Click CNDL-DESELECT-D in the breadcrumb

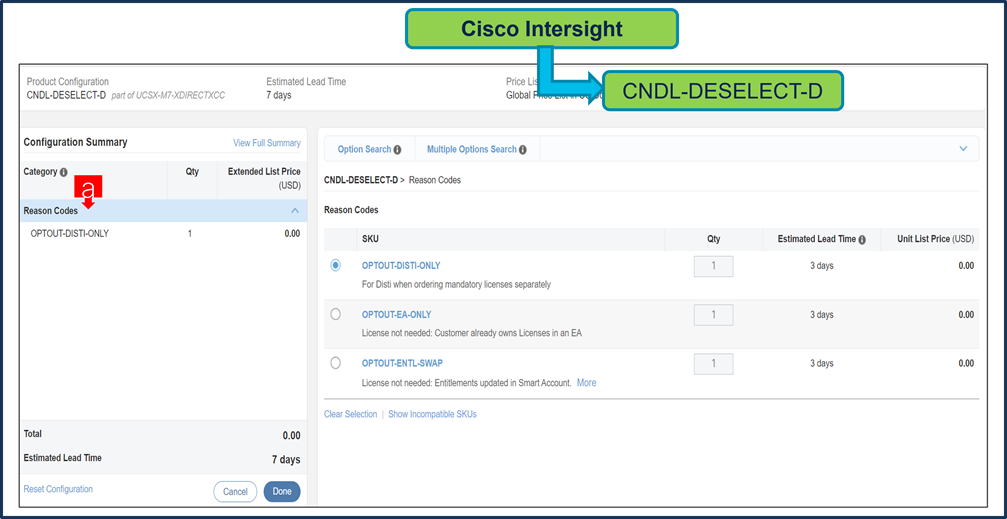pyautogui.click(x=361, y=180)
